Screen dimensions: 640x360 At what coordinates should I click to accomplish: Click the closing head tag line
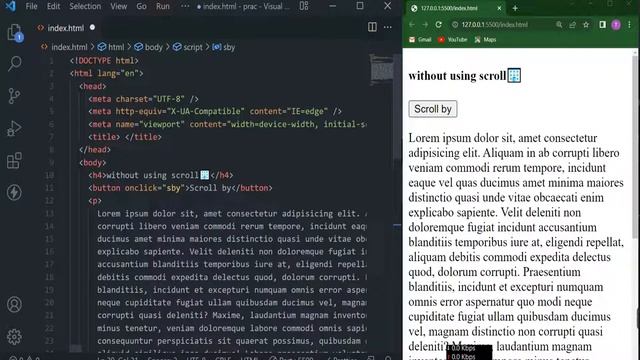point(95,150)
